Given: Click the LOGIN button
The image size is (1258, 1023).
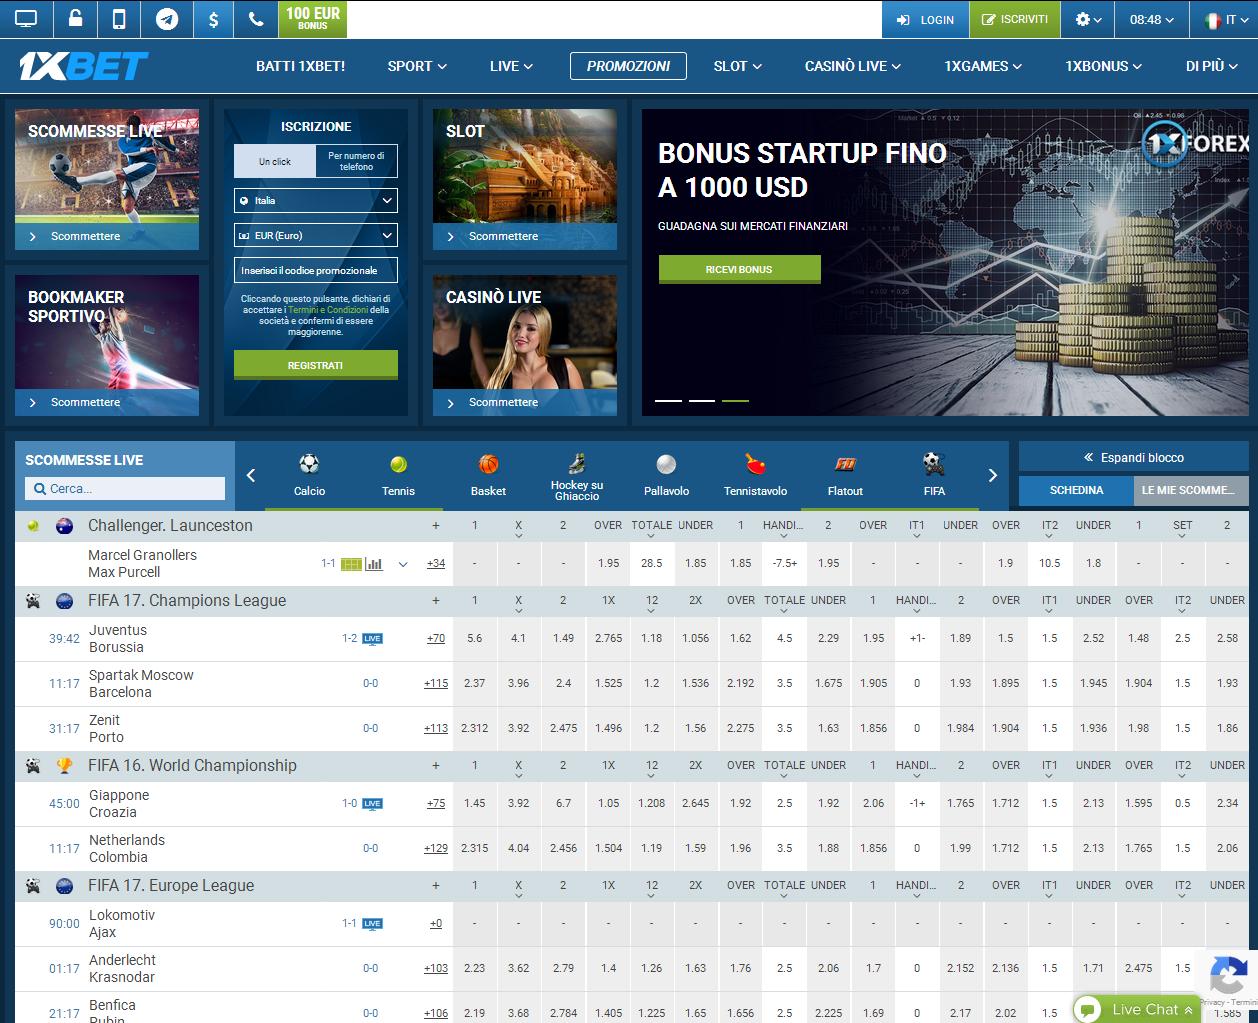Looking at the screenshot, I should pyautogui.click(x=925, y=19).
